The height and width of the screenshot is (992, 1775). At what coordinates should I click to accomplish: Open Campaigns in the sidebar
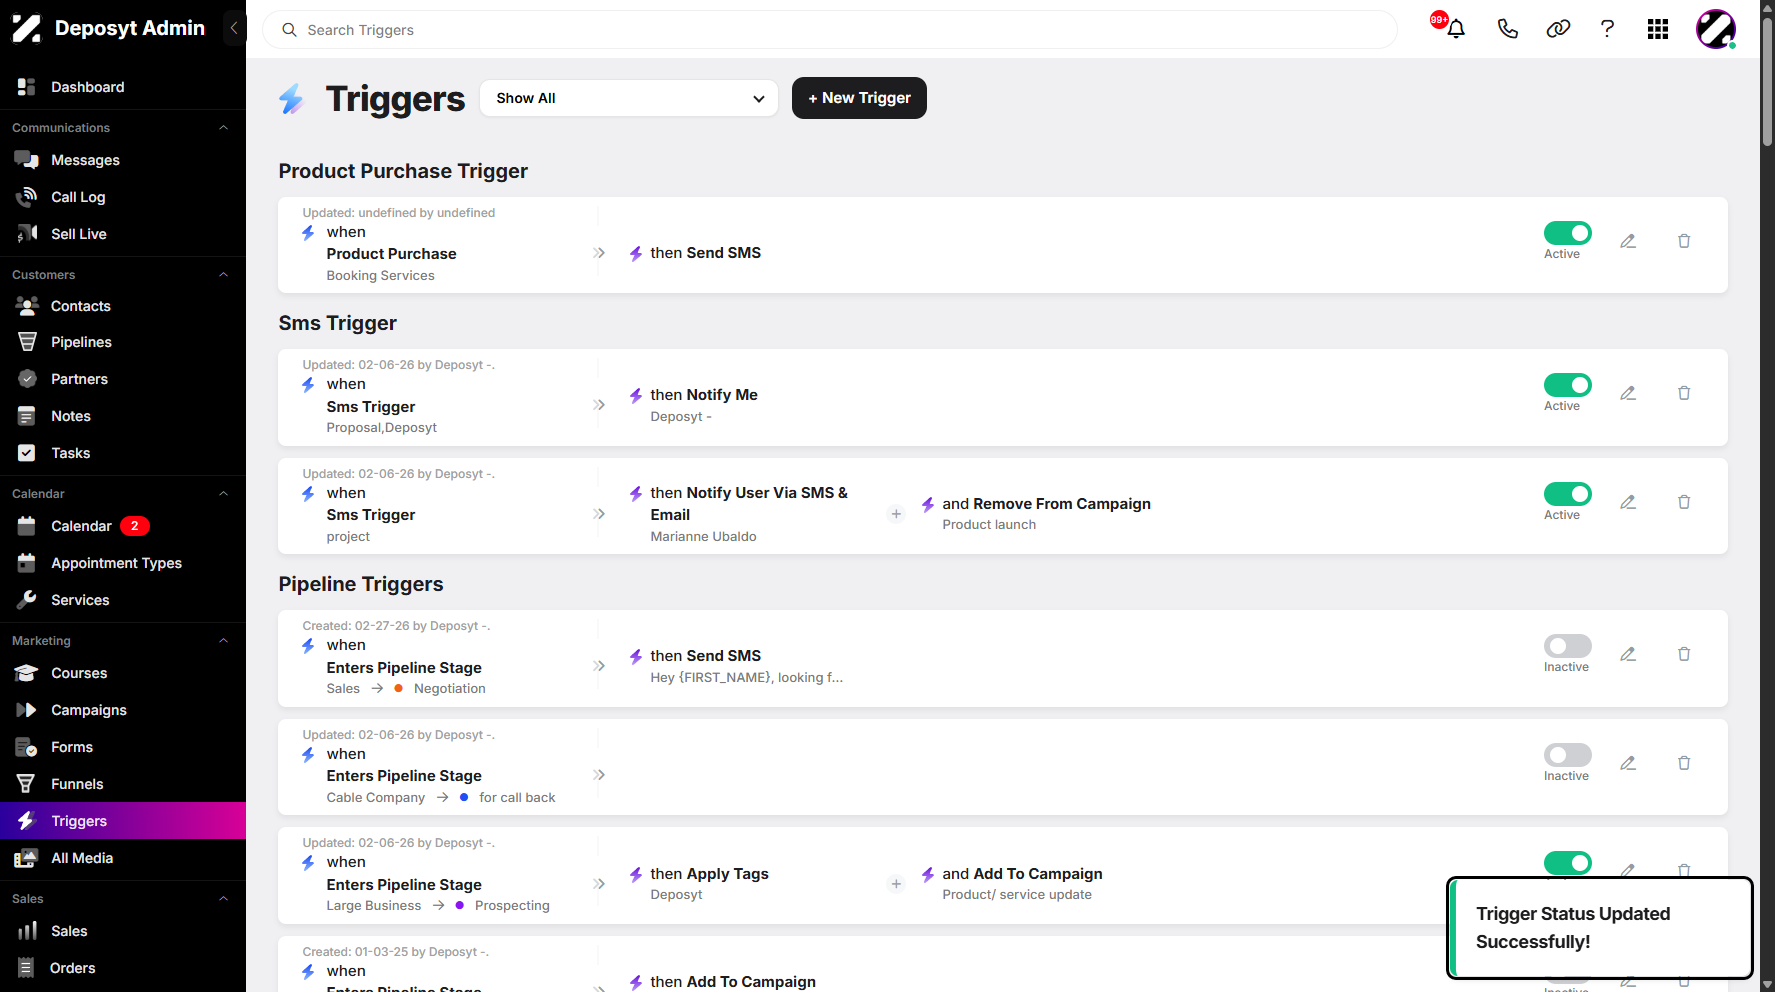(123, 710)
